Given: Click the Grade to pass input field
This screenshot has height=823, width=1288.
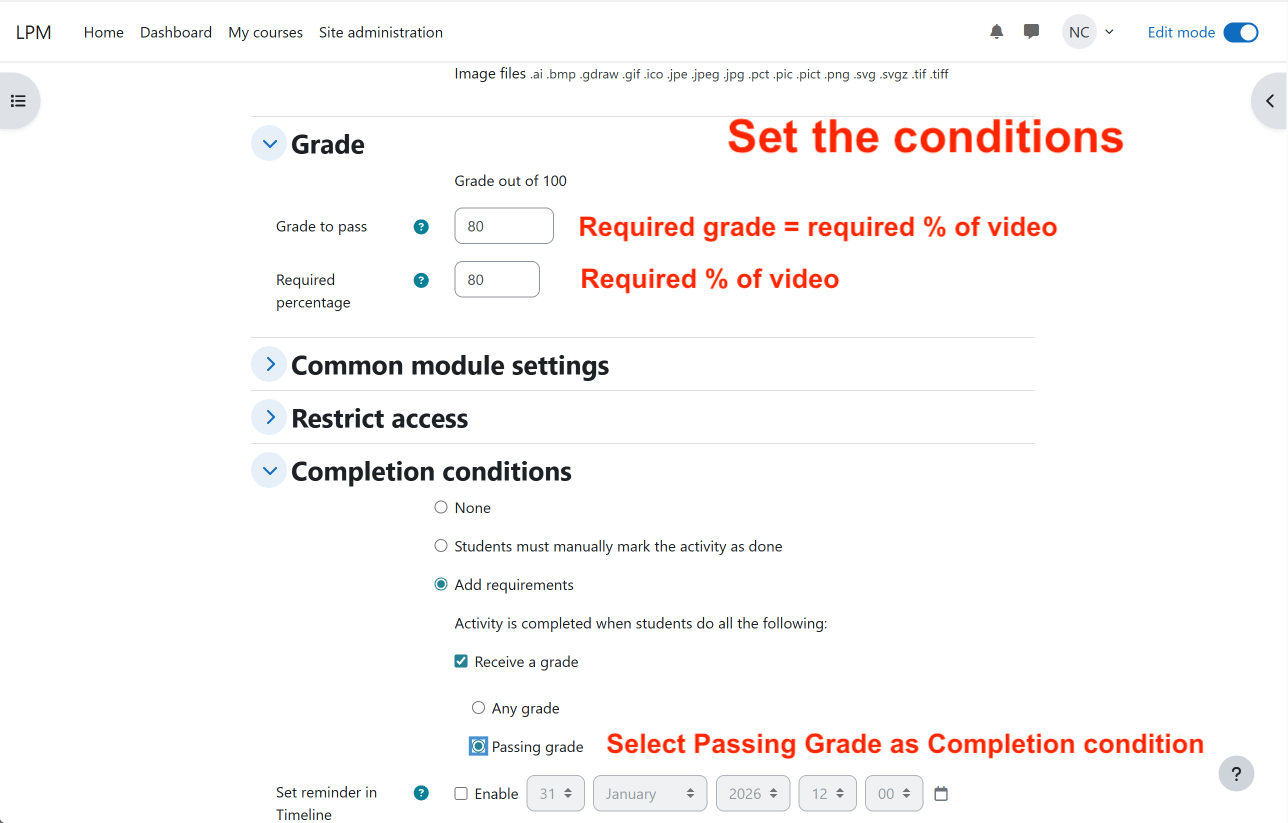Looking at the screenshot, I should 503,226.
